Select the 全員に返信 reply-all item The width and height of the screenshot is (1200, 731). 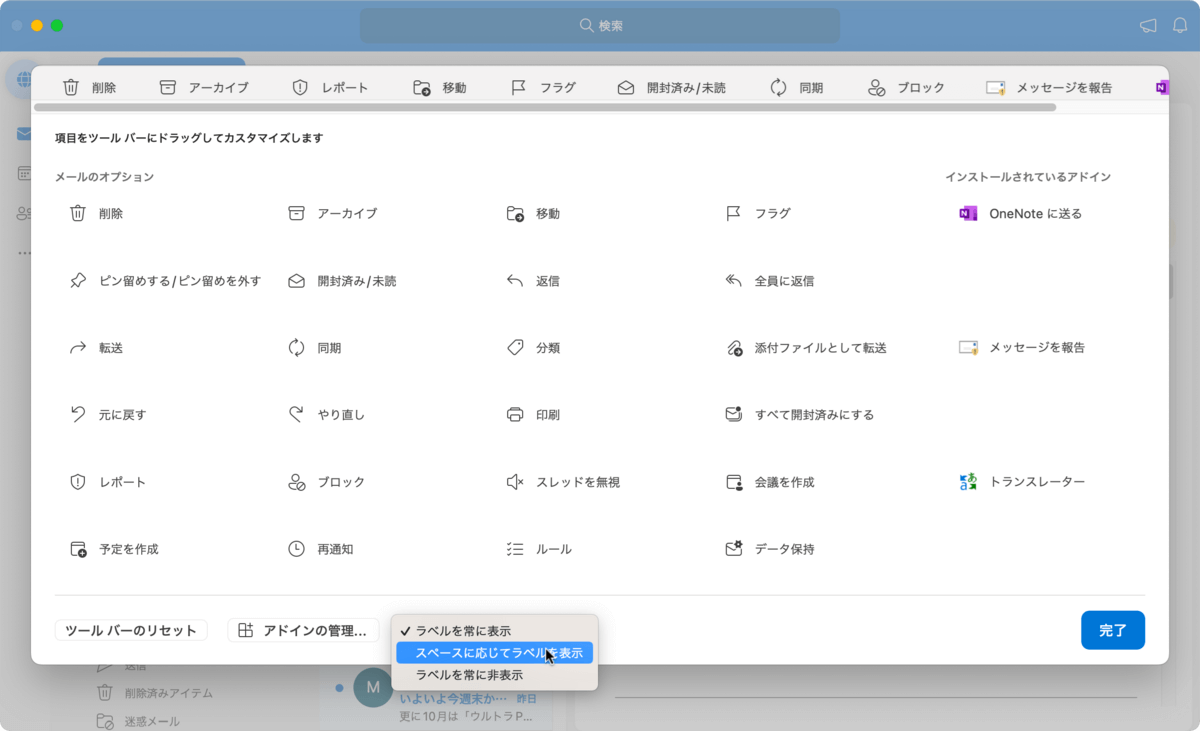coord(769,281)
